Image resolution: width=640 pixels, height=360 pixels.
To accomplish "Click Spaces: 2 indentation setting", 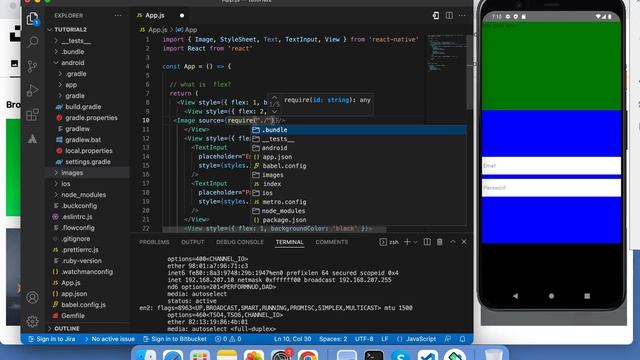I will (x=333, y=339).
